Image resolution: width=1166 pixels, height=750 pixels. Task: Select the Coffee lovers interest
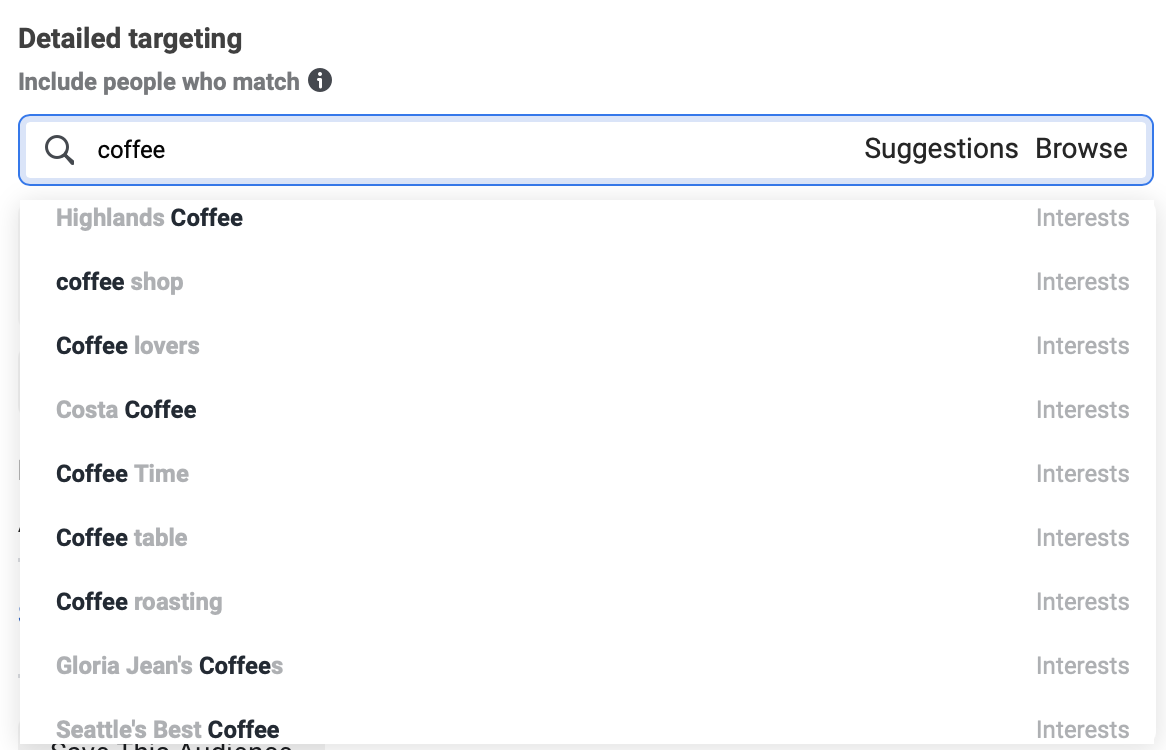pos(128,346)
